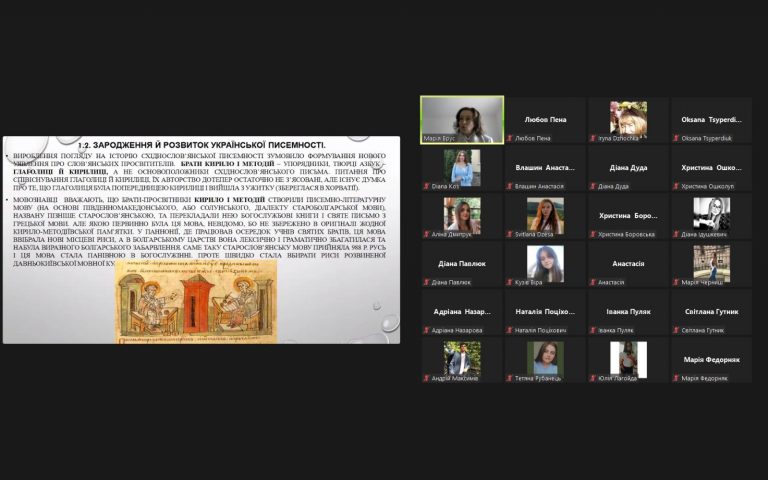Open Аліна Дмитрук participant tile
This screenshot has height=480, width=768.
coord(462,216)
